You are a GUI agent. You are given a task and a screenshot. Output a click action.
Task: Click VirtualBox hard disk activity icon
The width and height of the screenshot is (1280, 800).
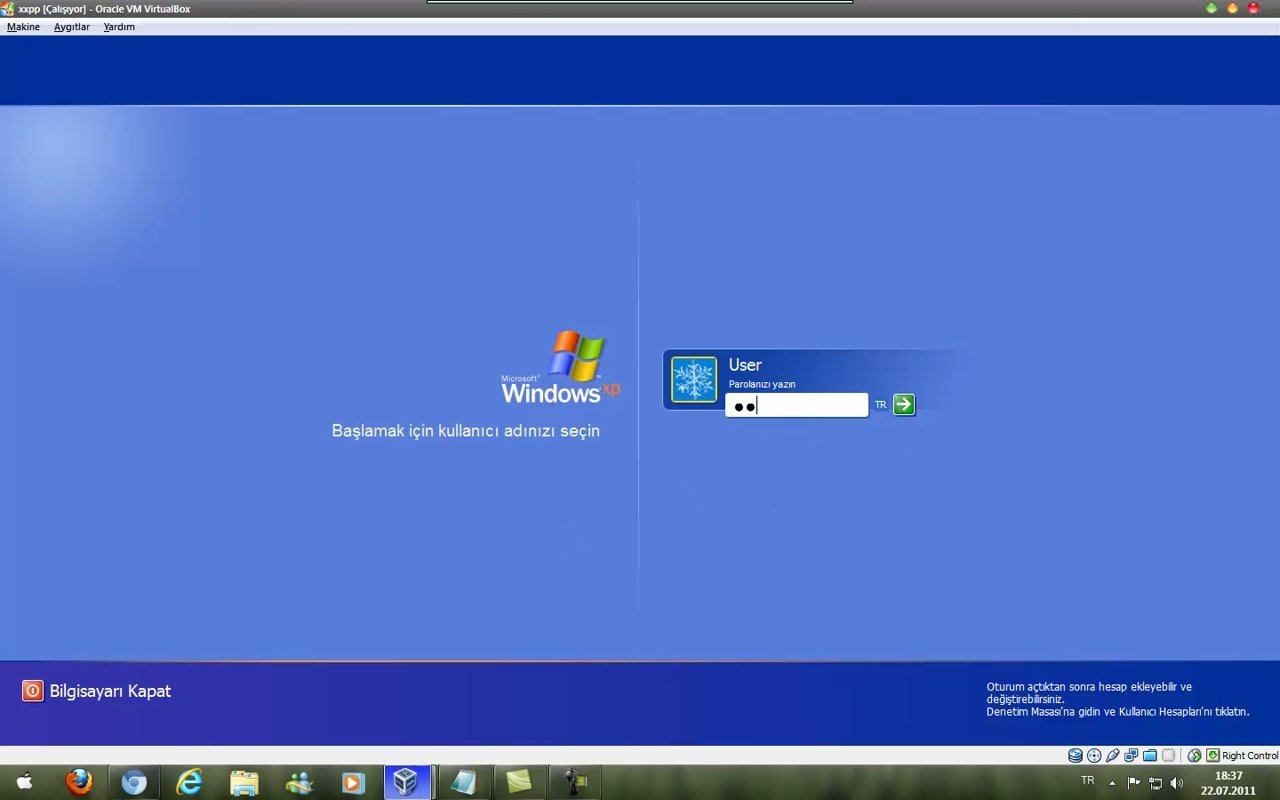click(x=1075, y=755)
